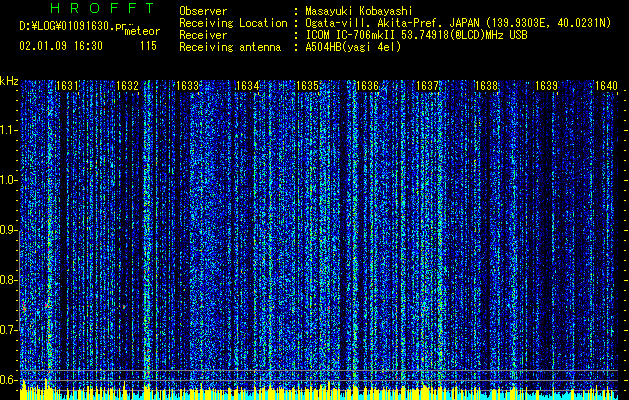The height and width of the screenshot is (400, 629).
Task: Click the Observer field label
Action: point(203,11)
